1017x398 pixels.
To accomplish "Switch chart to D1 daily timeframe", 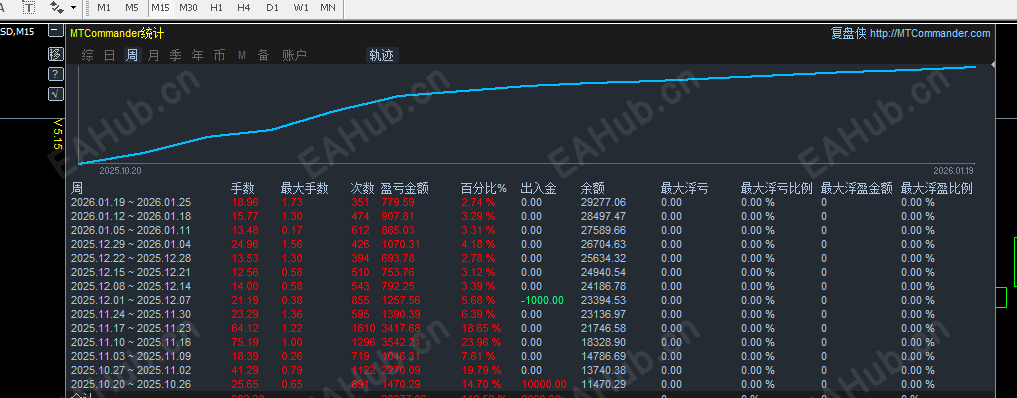I will tap(272, 8).
